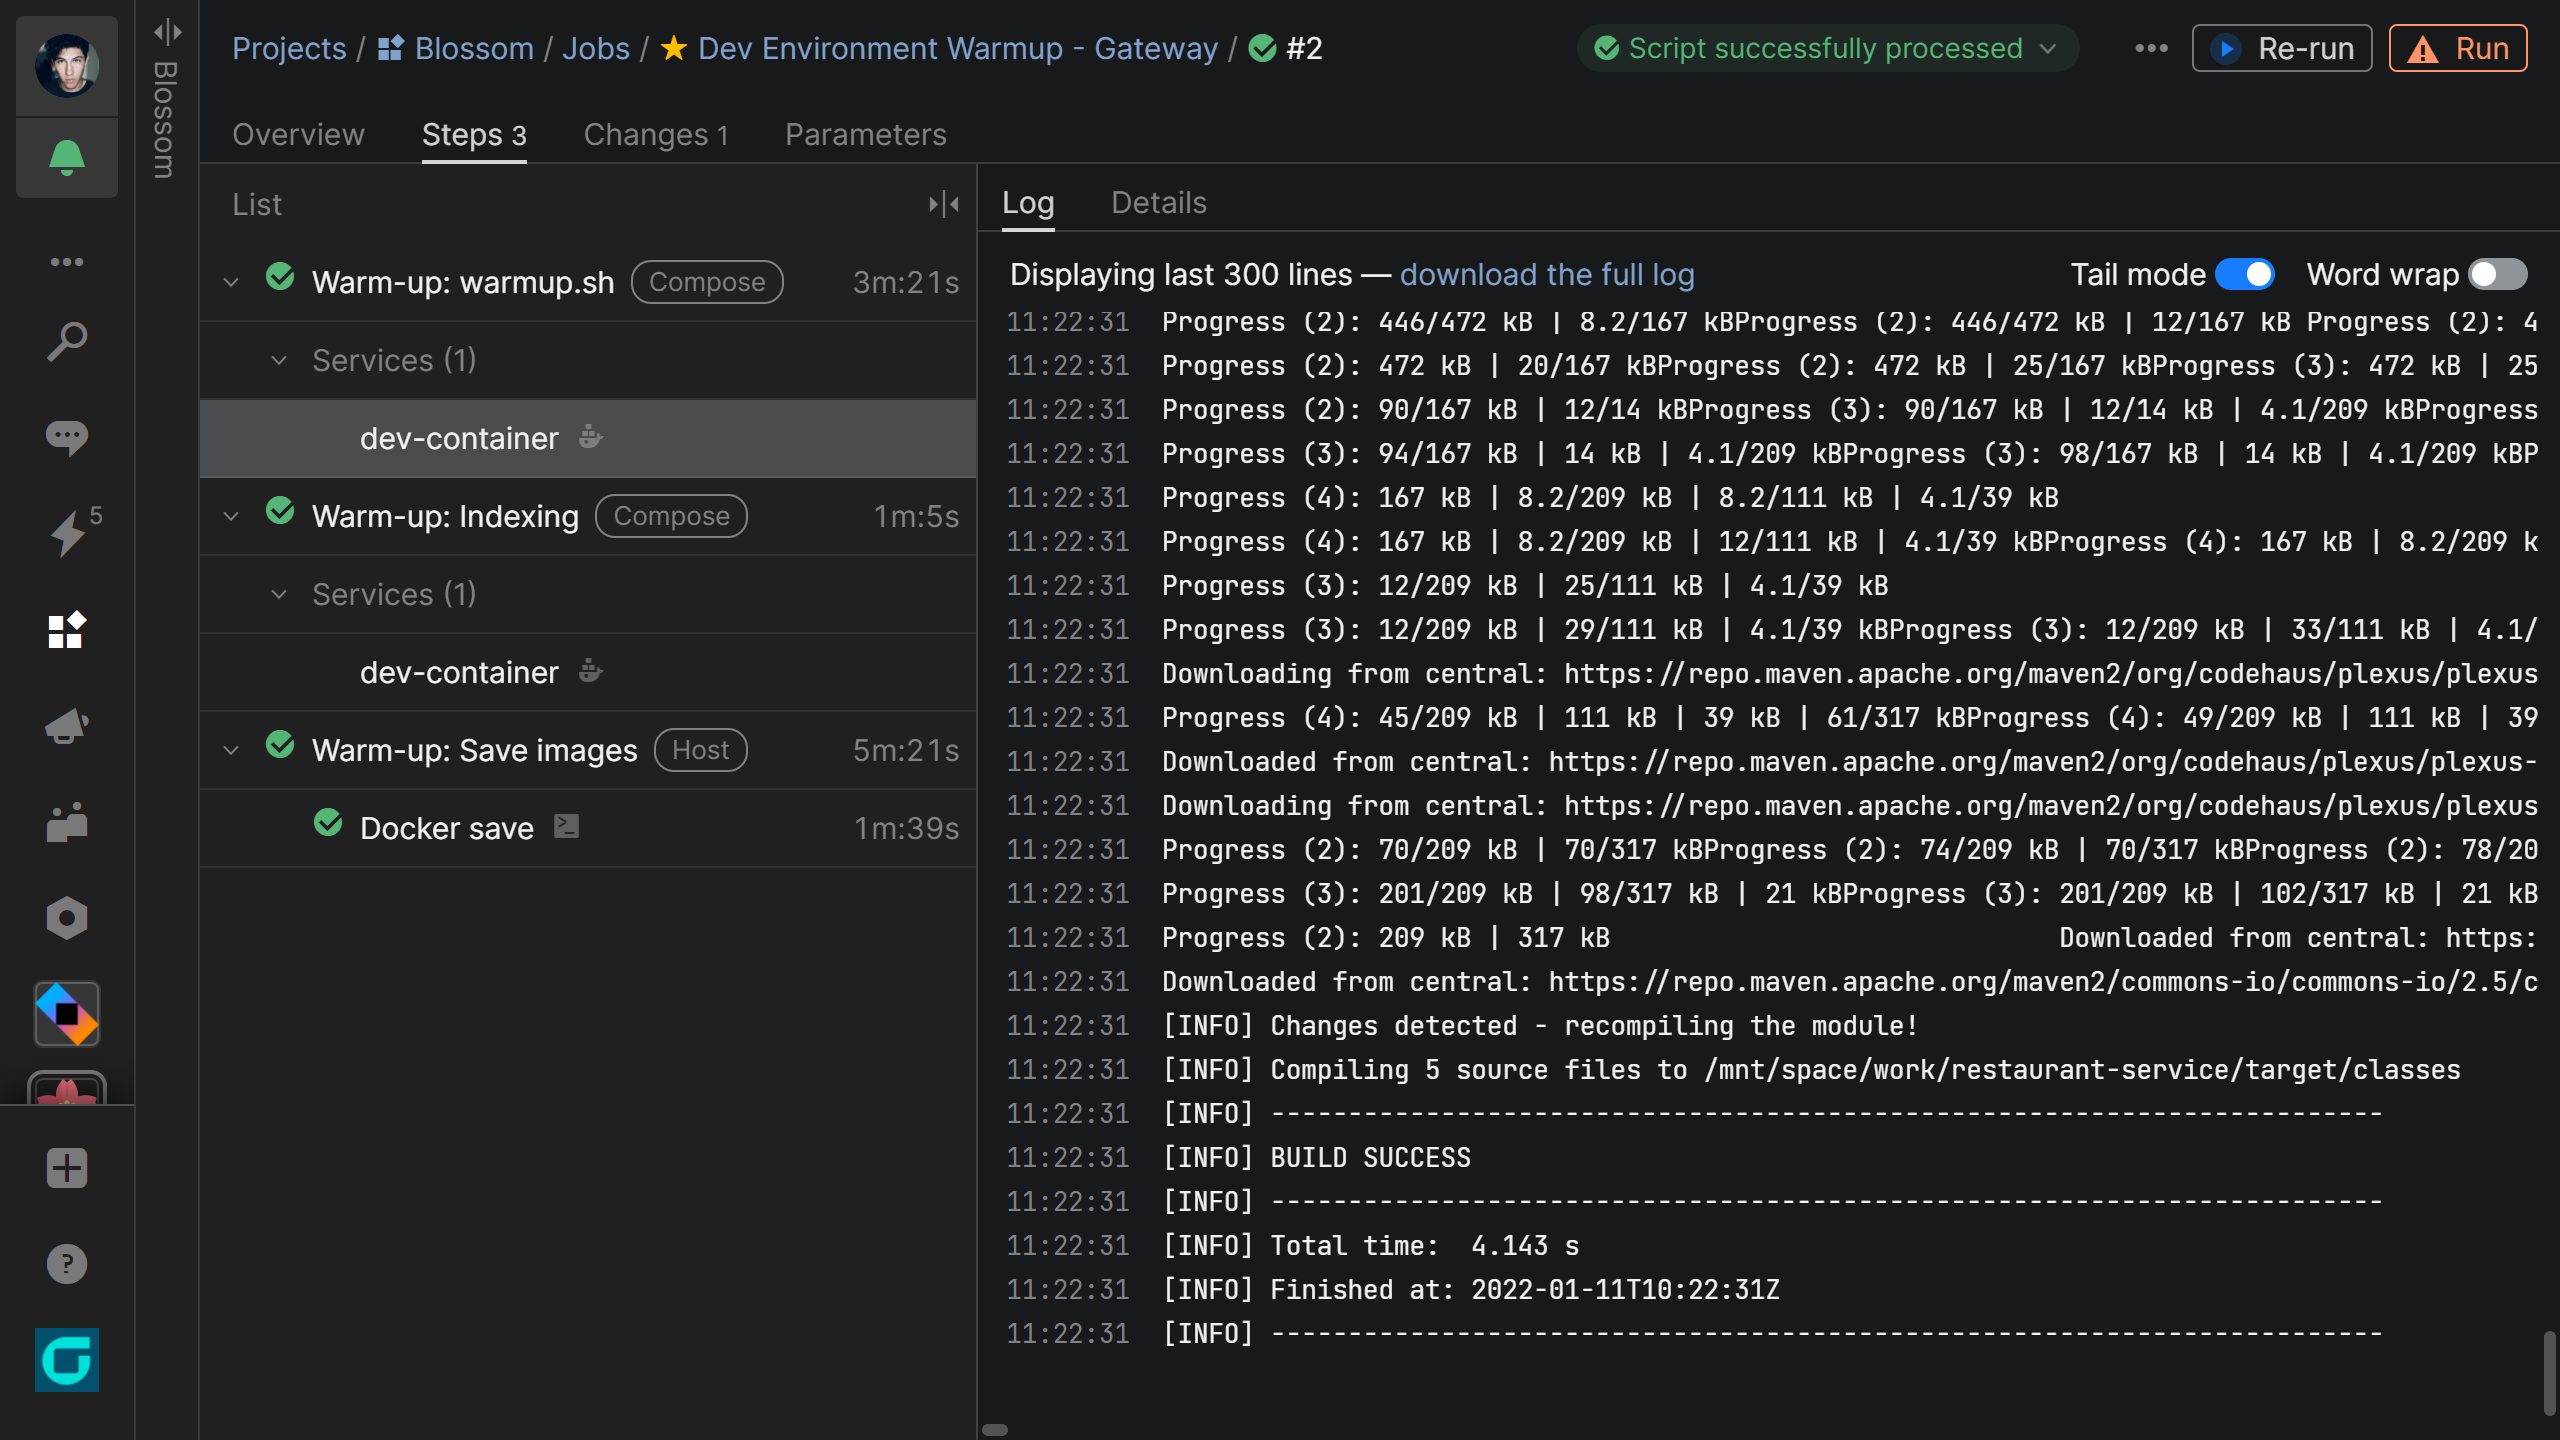
Task: Open the Script successfully processed dropdown
Action: click(x=1827, y=48)
